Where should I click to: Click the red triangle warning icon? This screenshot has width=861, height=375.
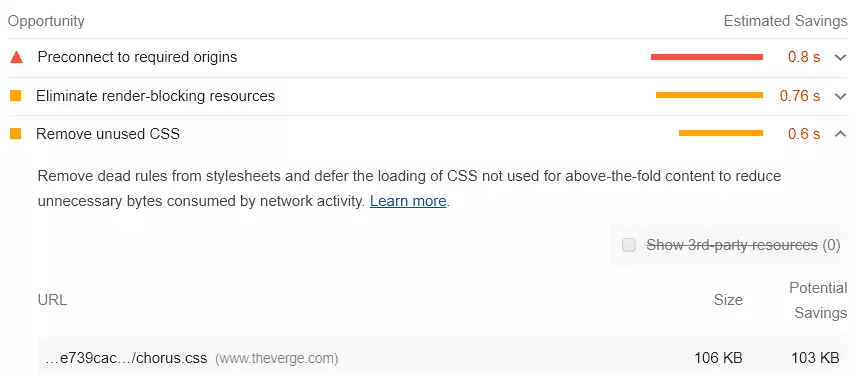16,57
